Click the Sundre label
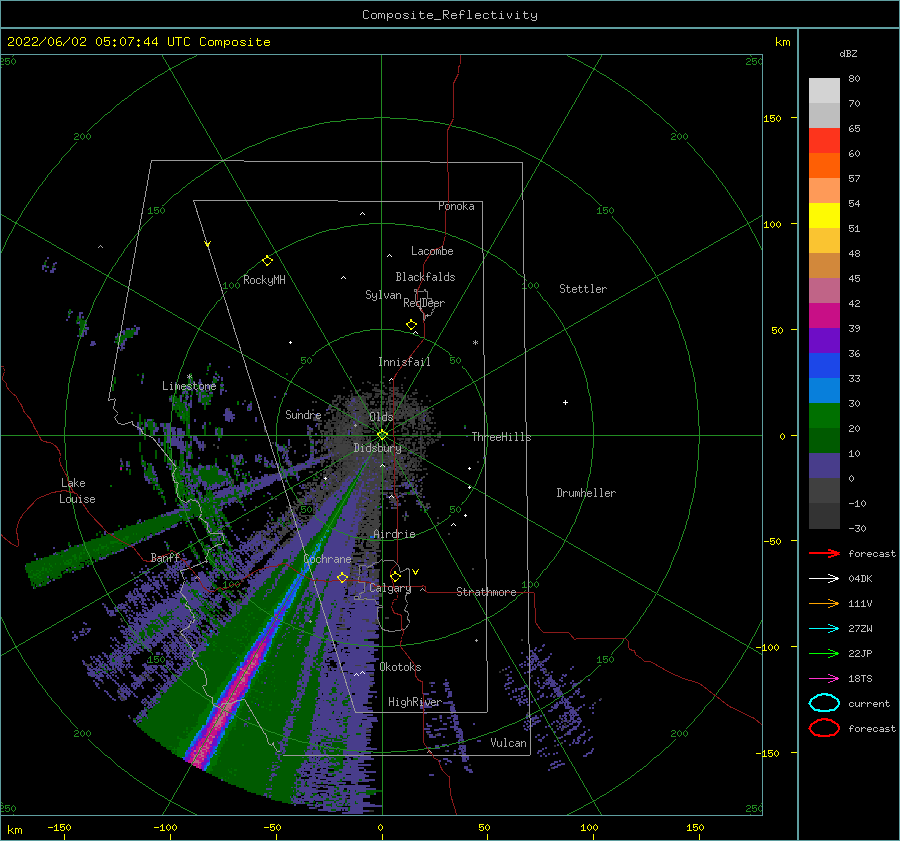This screenshot has height=841, width=900. pyautogui.click(x=303, y=414)
